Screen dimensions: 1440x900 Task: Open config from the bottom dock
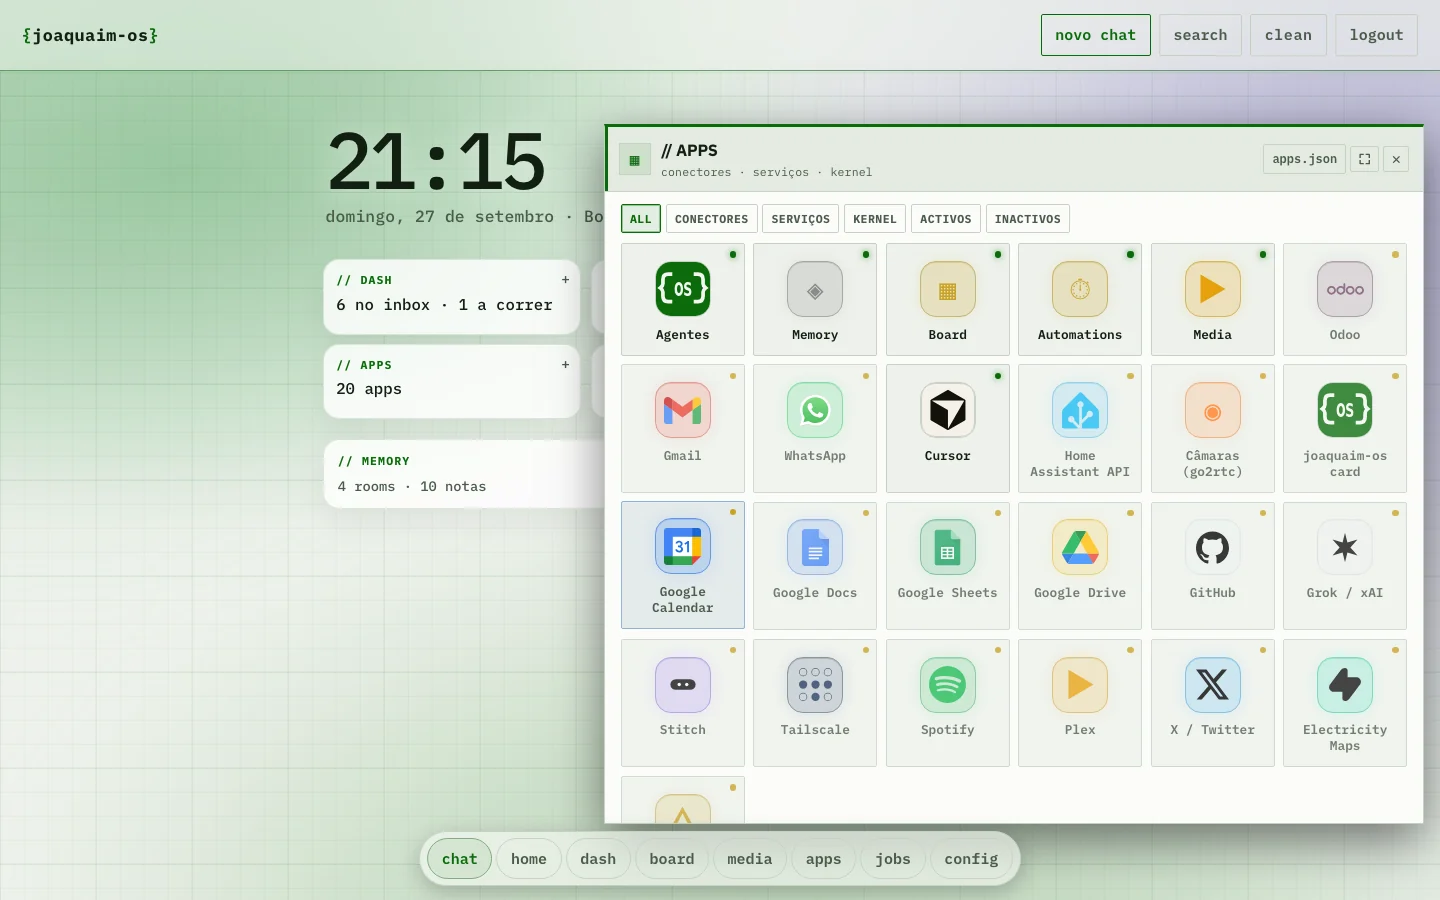[971, 859]
